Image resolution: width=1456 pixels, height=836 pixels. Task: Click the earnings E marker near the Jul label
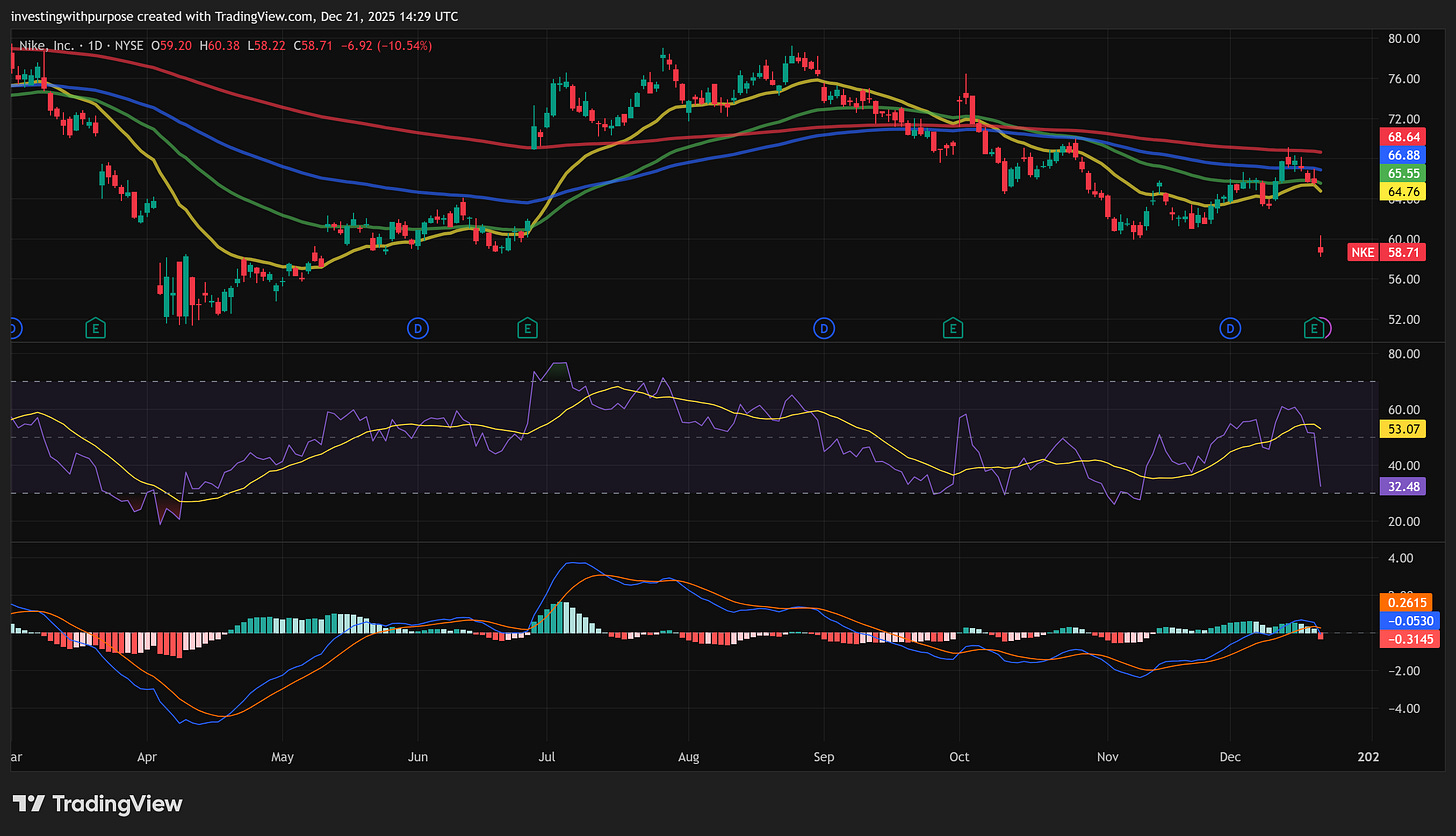tap(527, 327)
